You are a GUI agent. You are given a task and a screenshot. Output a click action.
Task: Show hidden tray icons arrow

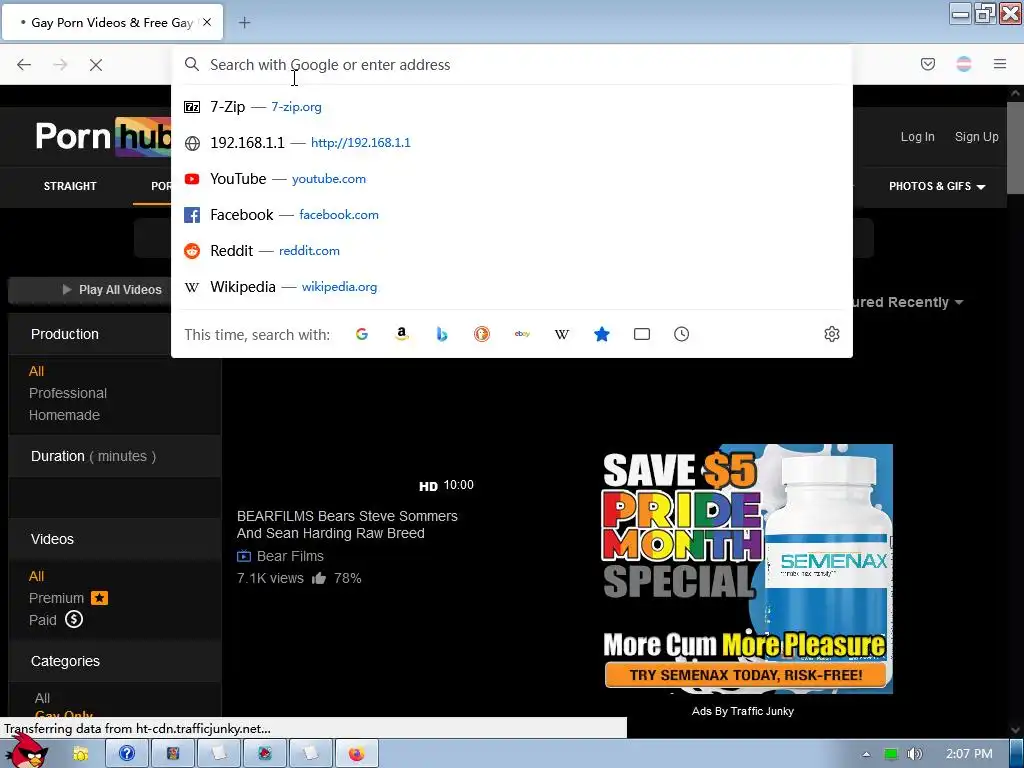[866, 754]
